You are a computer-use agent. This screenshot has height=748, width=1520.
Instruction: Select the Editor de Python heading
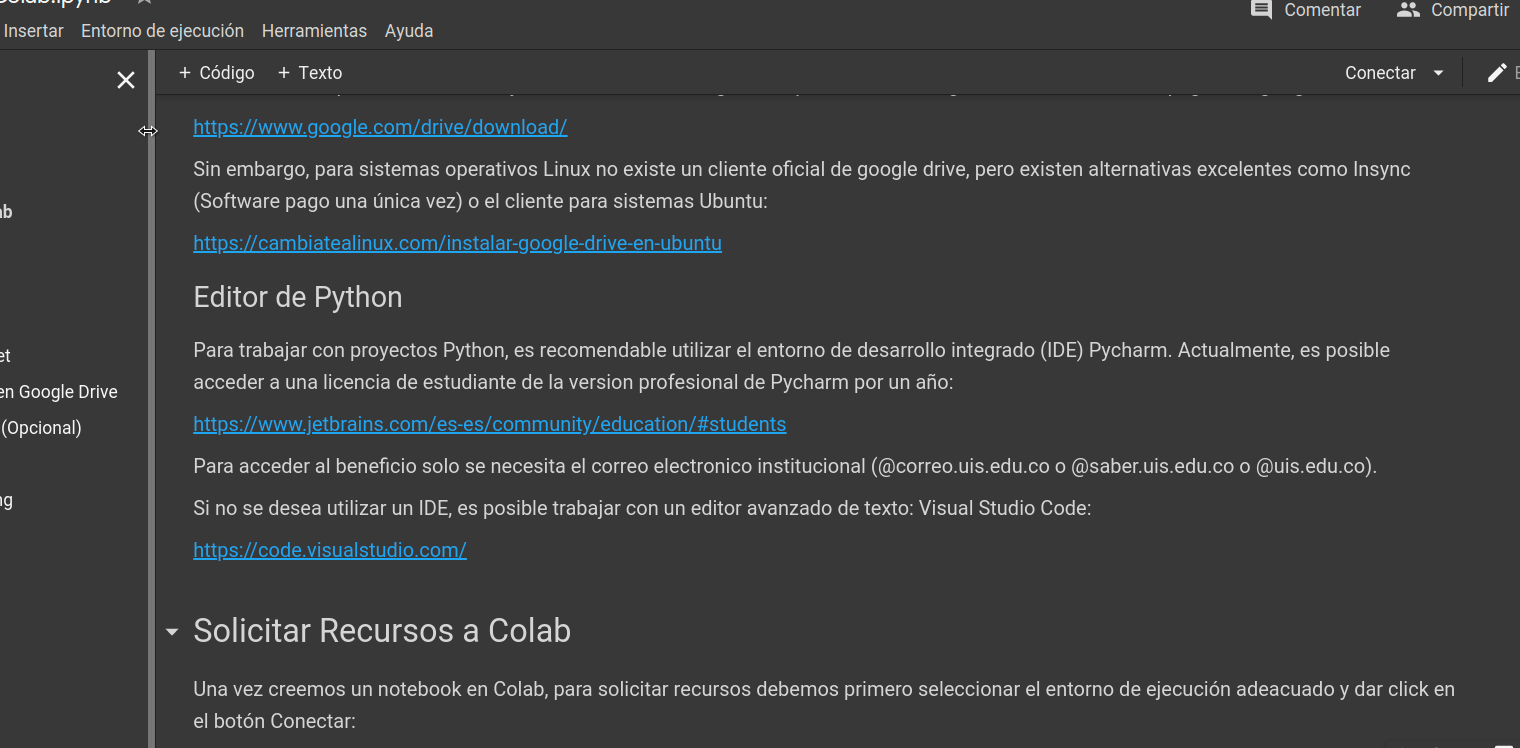[x=298, y=297]
